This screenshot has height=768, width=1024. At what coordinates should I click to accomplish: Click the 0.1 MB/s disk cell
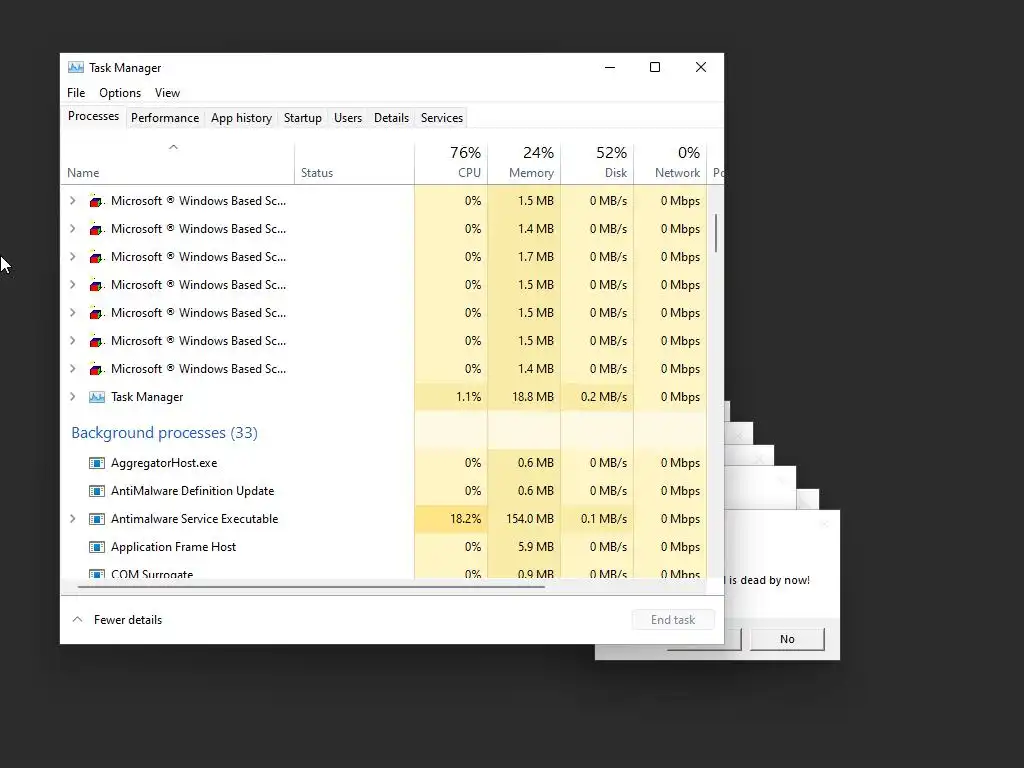[x=598, y=519]
